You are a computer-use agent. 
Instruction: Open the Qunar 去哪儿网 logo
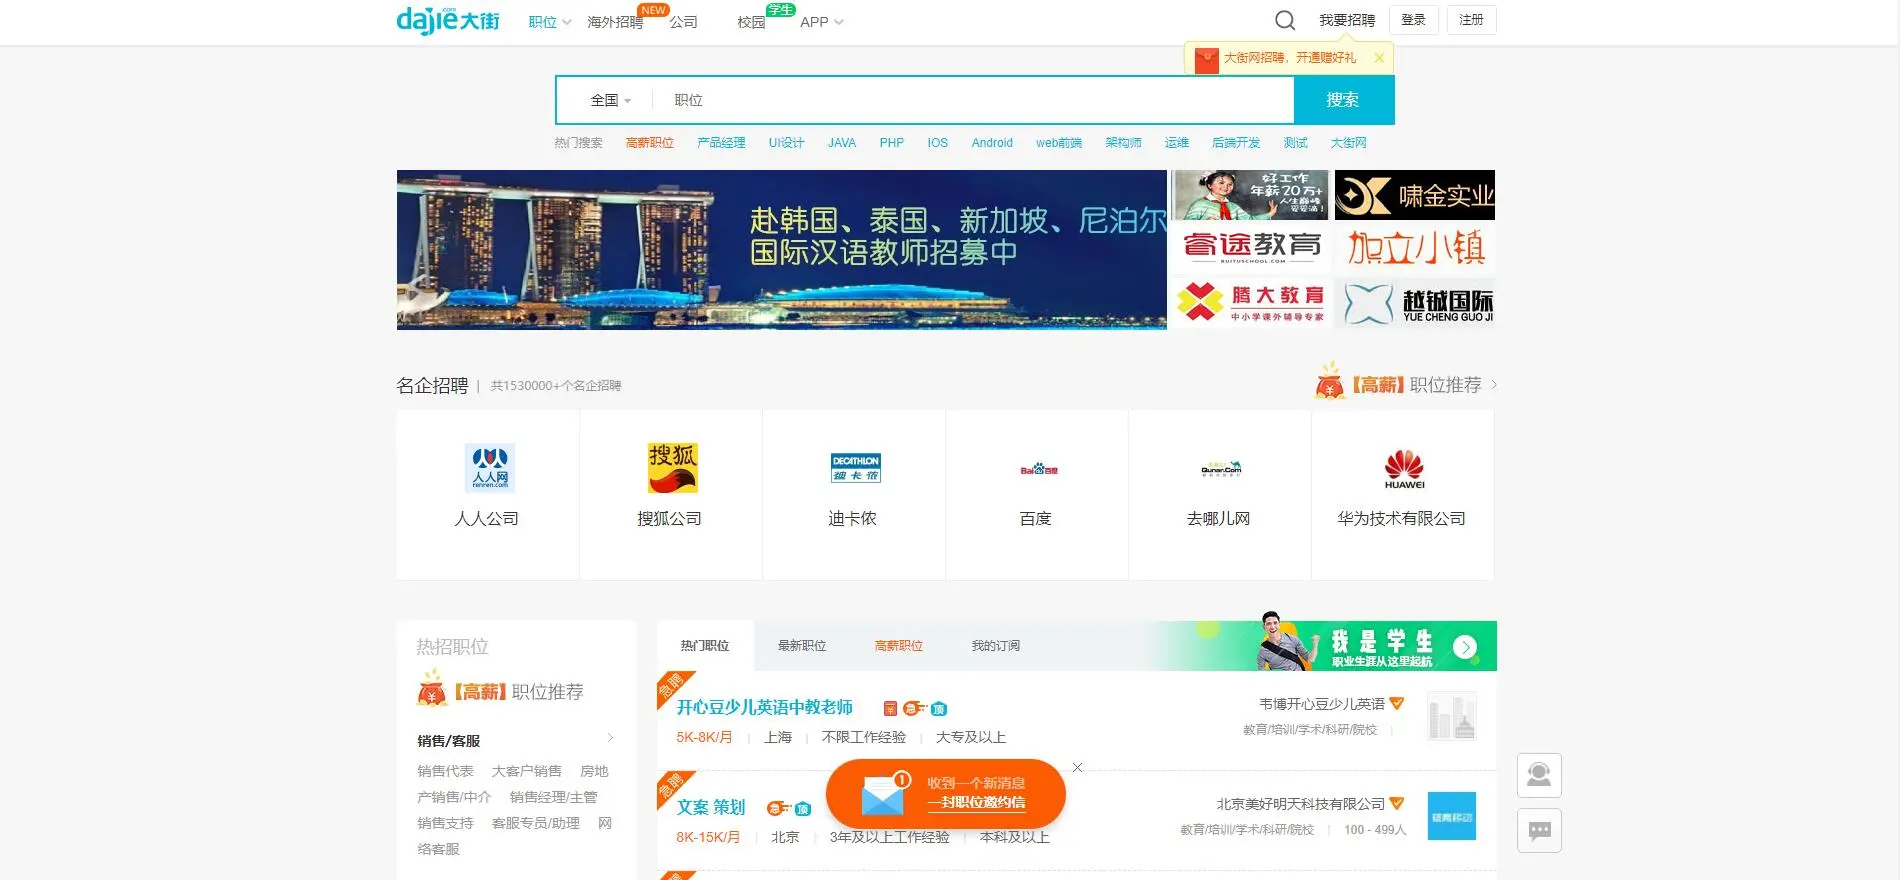[x=1221, y=468]
